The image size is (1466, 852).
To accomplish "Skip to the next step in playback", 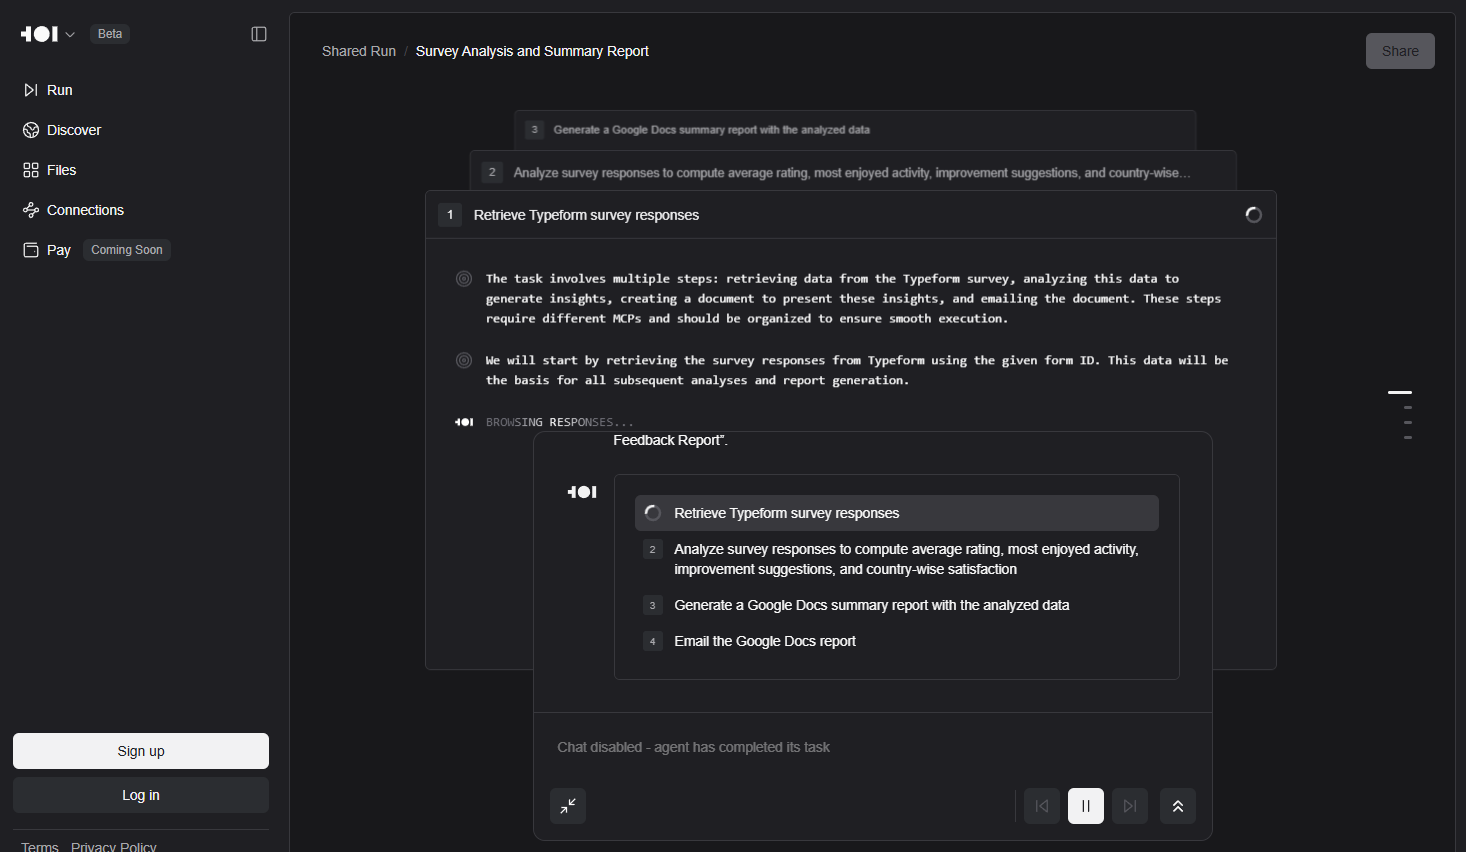I will [1130, 806].
